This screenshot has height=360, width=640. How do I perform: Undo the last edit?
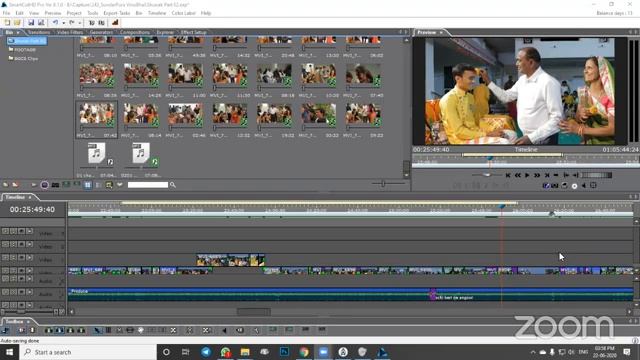point(55,23)
